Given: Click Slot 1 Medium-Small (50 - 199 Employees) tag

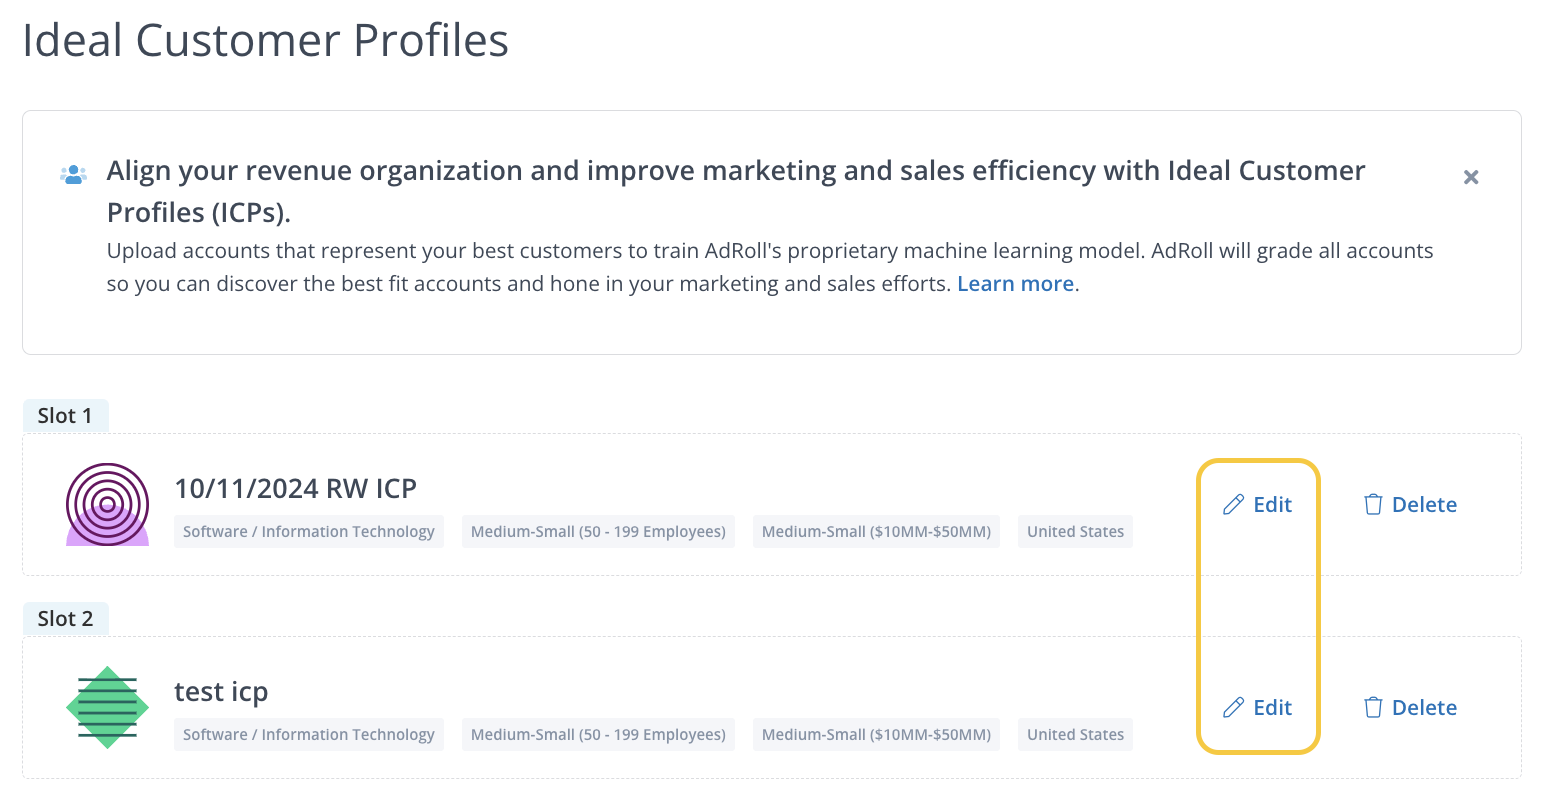Looking at the screenshot, I should [598, 532].
